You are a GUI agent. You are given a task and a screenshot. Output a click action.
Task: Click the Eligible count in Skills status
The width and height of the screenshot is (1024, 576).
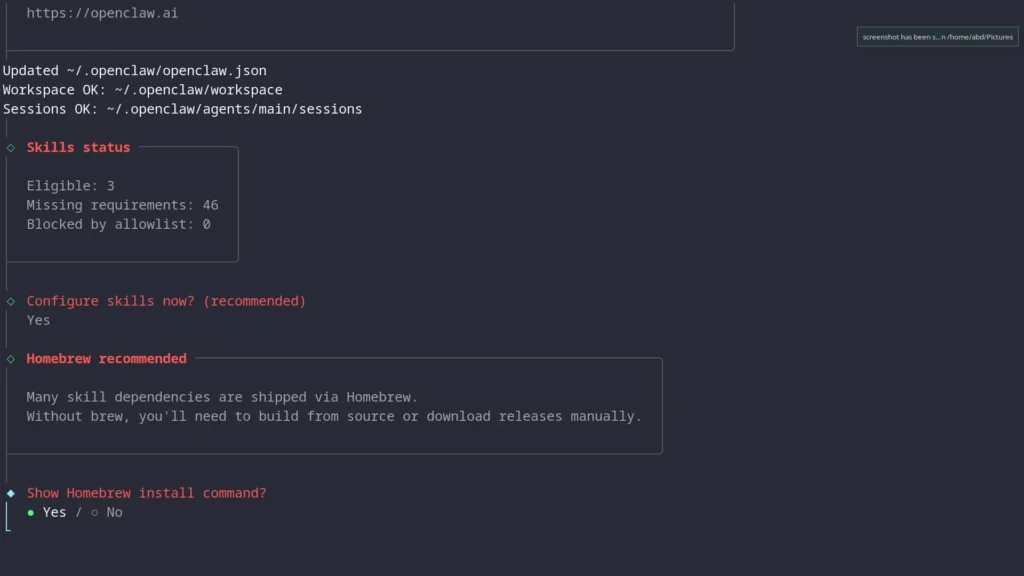[x=70, y=185]
